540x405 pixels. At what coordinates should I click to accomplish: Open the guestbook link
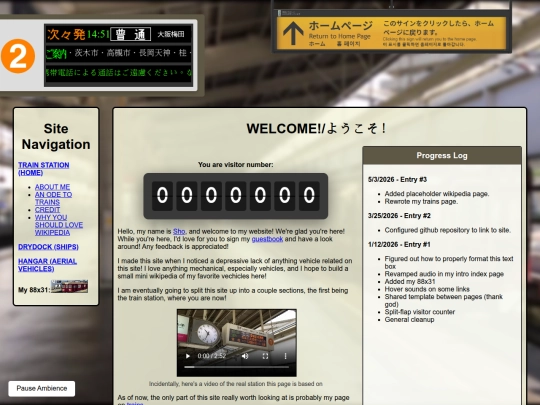(267, 239)
